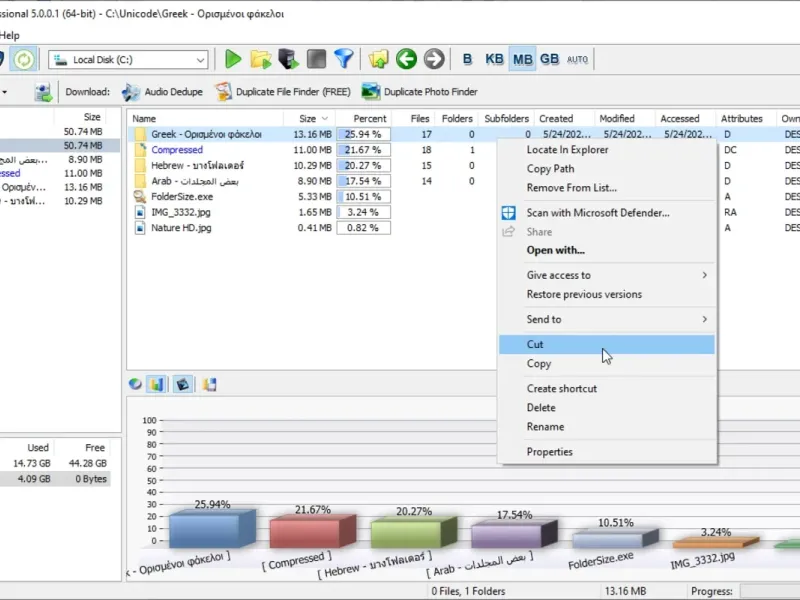Click the gray Forward arrow button
This screenshot has width=800, height=600.
(x=433, y=59)
